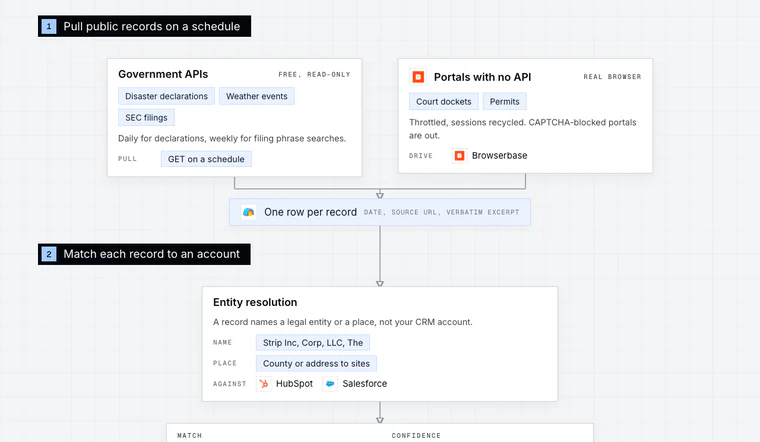Click the DATE, SOURCE URL, VERBATIM EXCERPT text
The width and height of the screenshot is (760, 442).
[442, 212]
